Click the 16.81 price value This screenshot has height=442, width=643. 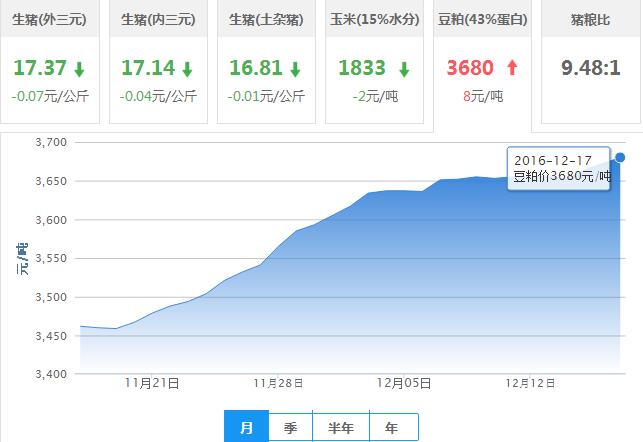click(256, 68)
